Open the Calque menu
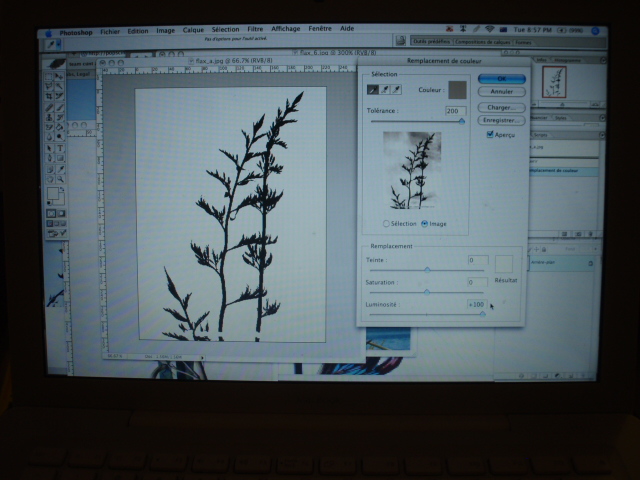 click(193, 30)
